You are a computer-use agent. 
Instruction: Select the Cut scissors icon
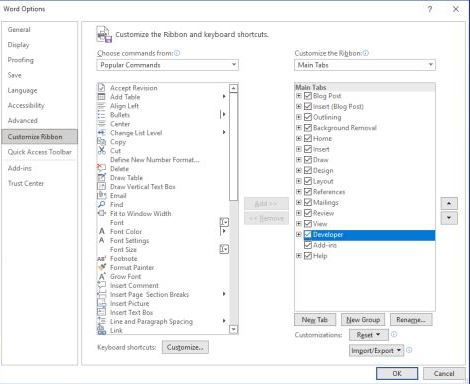tap(101, 151)
